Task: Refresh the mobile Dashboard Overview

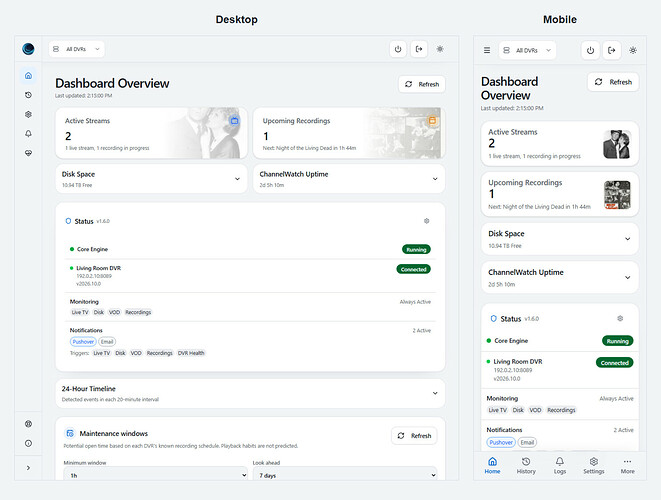Action: pyautogui.click(x=613, y=82)
